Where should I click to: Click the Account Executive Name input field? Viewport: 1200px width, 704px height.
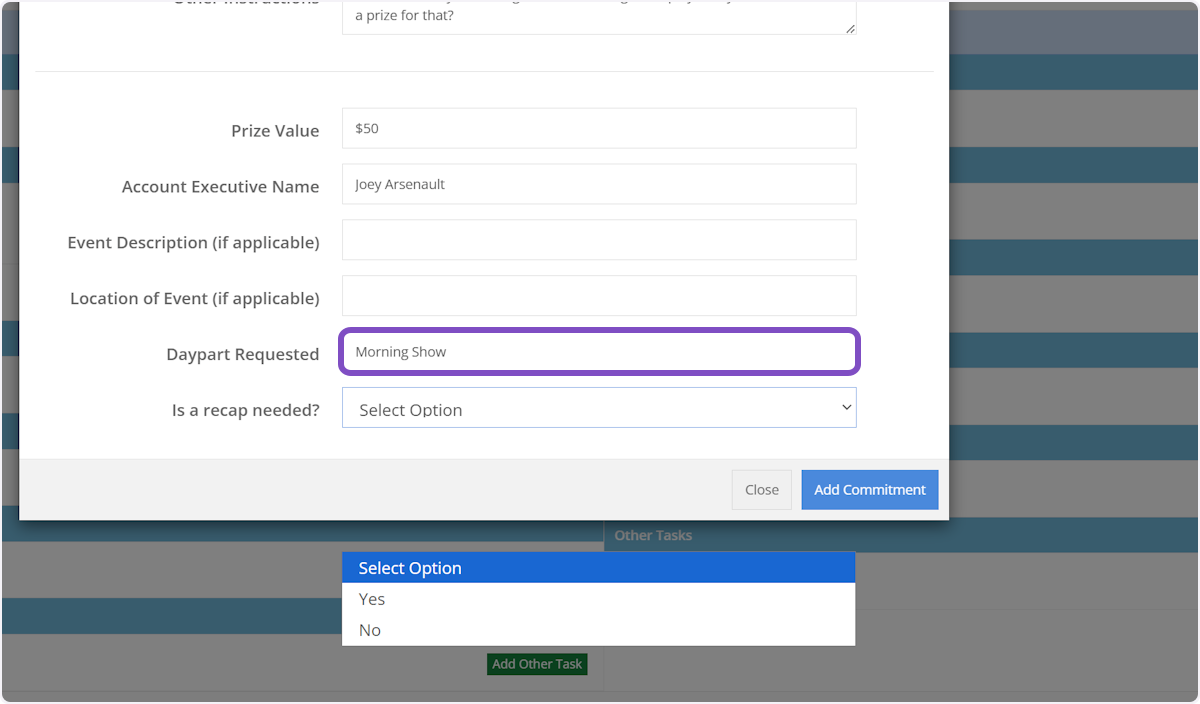tap(598, 185)
